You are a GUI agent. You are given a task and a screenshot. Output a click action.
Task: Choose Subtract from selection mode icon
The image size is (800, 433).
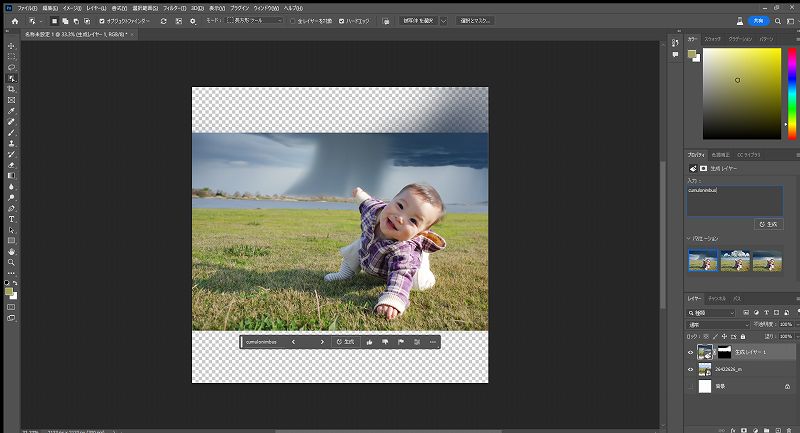click(76, 21)
